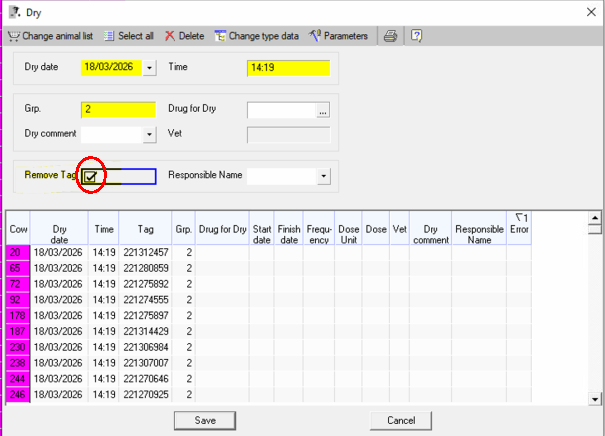This screenshot has width=605, height=436.
Task: Click tag cell 221270646
Action: pos(145,379)
